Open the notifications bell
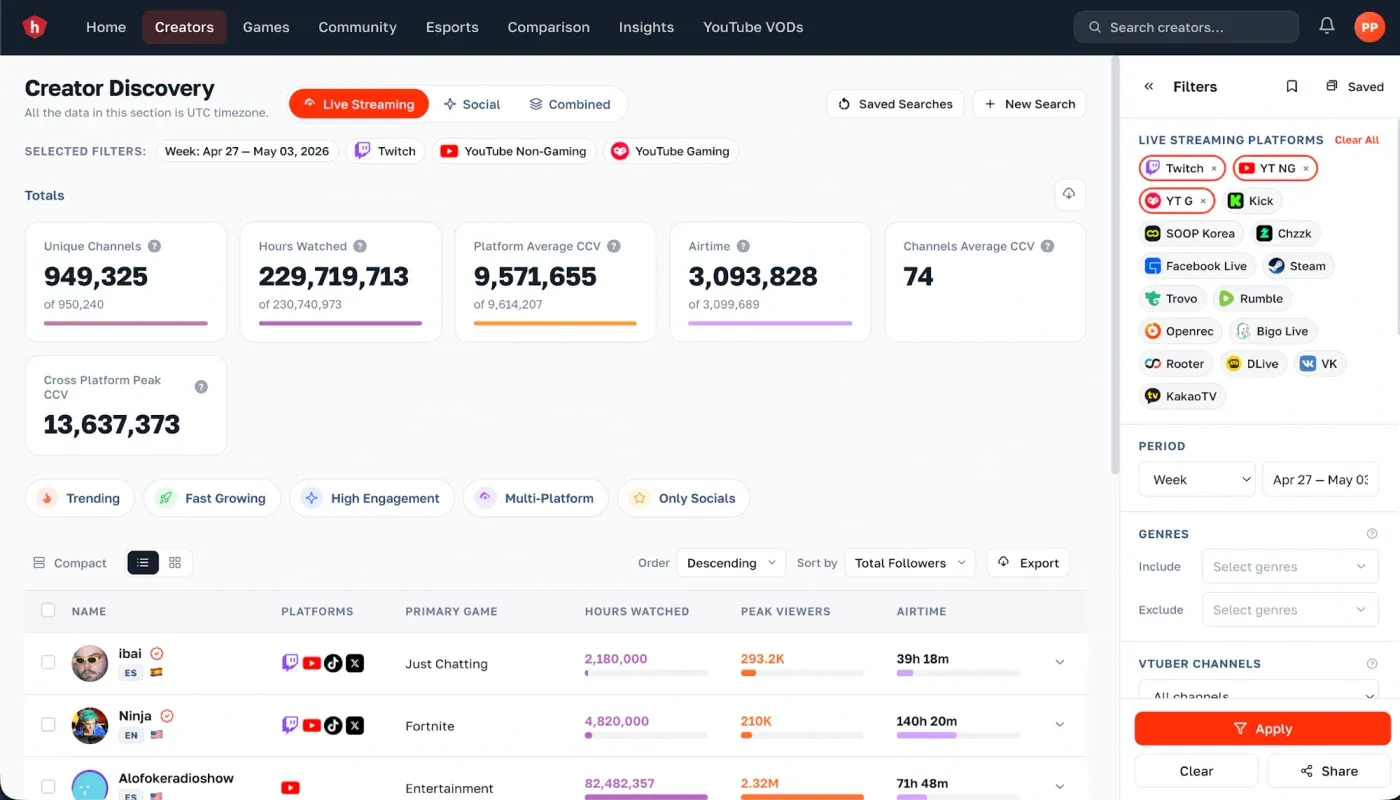Screen dimensions: 1400x800 coord(1327,26)
